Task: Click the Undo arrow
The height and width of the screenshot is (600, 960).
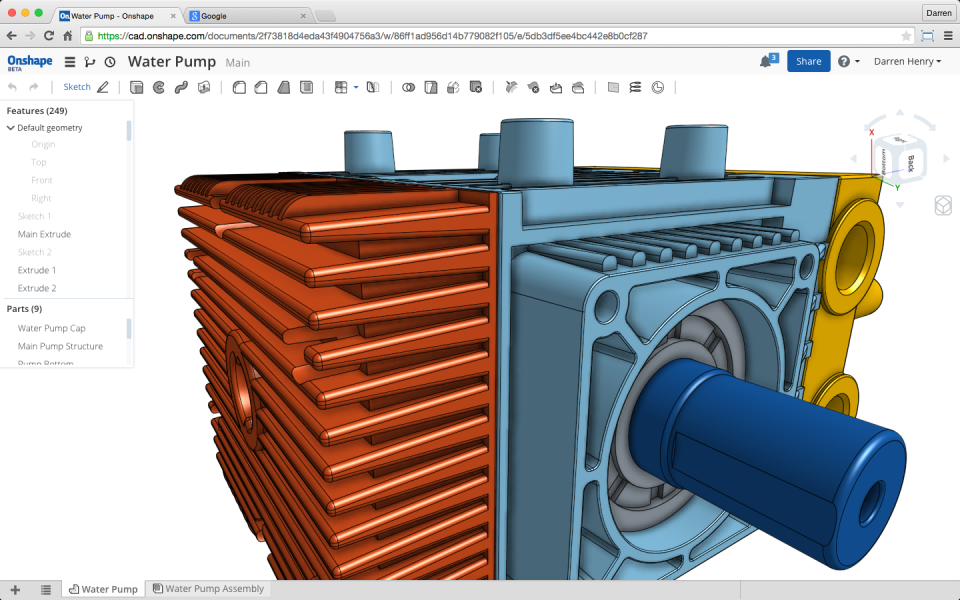Action: 12,87
